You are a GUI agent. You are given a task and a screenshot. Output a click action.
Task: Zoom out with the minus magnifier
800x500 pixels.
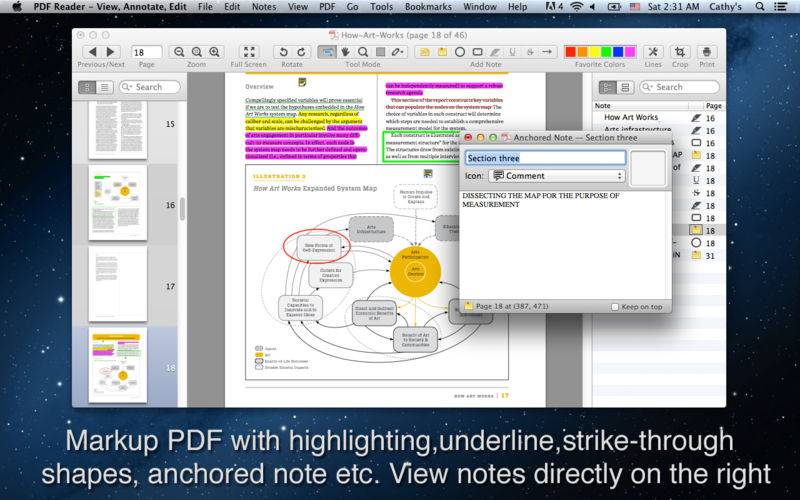179,52
